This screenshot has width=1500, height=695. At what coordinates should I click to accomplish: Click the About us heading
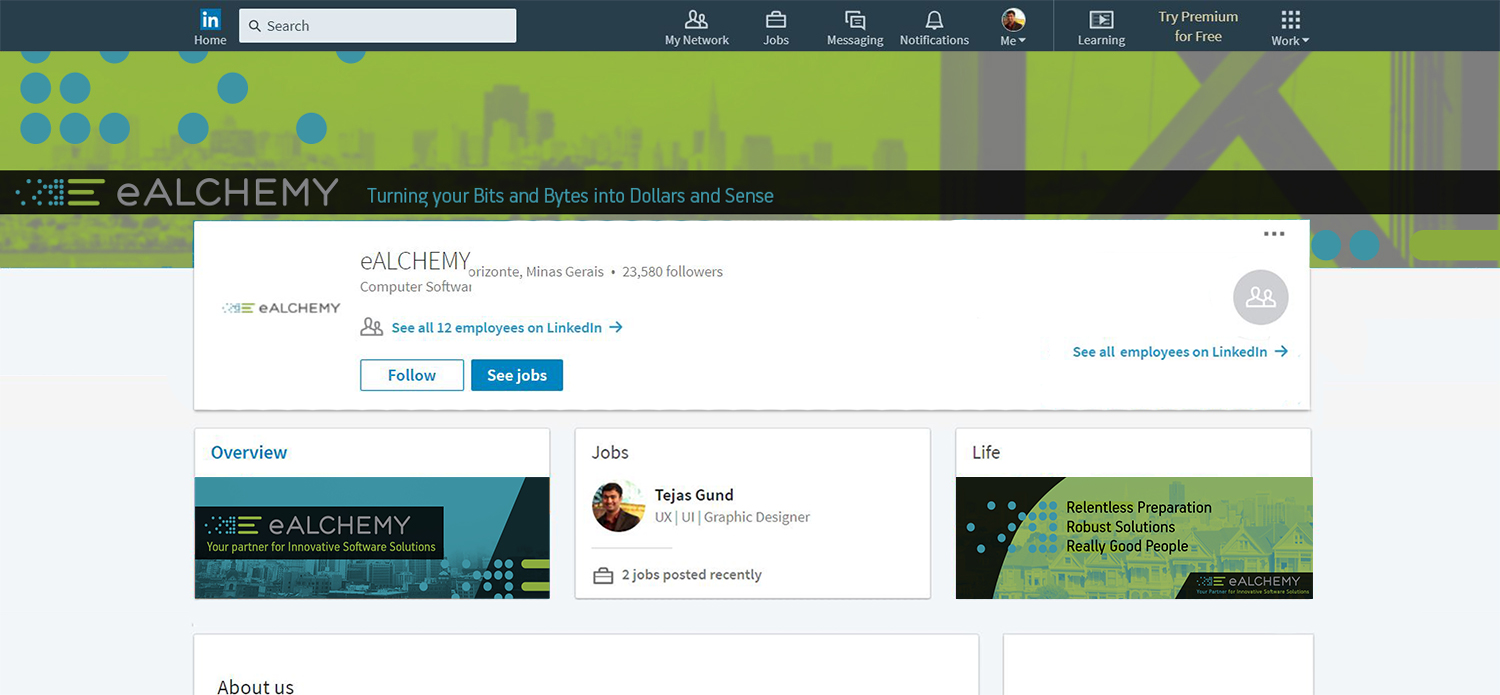pyautogui.click(x=256, y=686)
